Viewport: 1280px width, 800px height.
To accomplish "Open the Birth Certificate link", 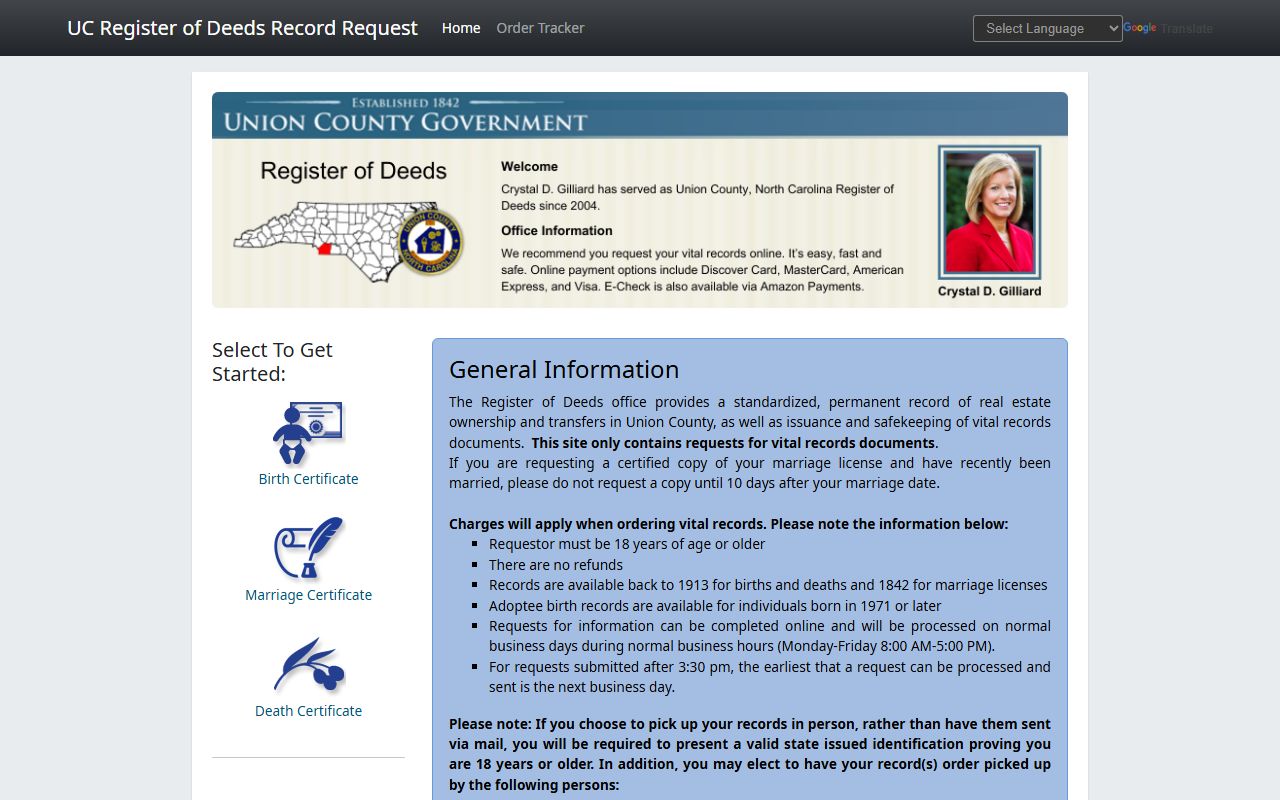I will 308,479.
